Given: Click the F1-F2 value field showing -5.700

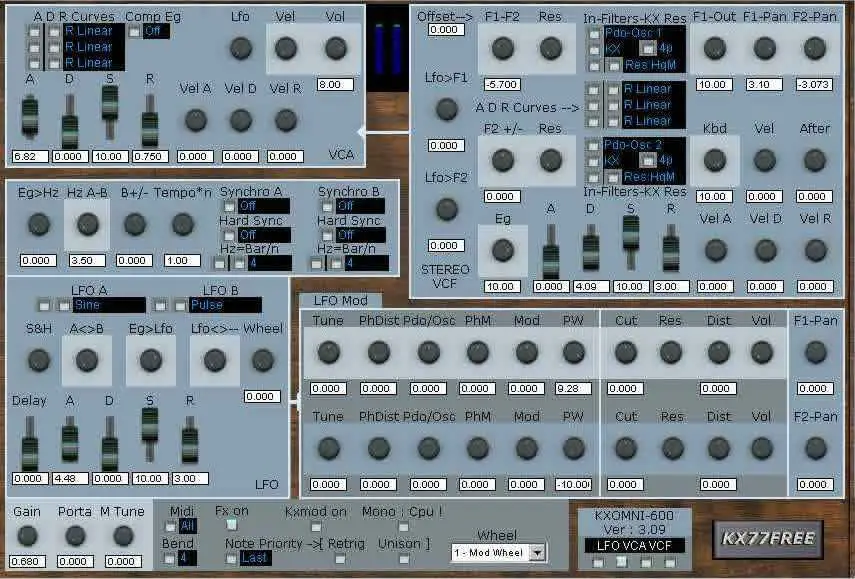Looking at the screenshot, I should point(502,85).
